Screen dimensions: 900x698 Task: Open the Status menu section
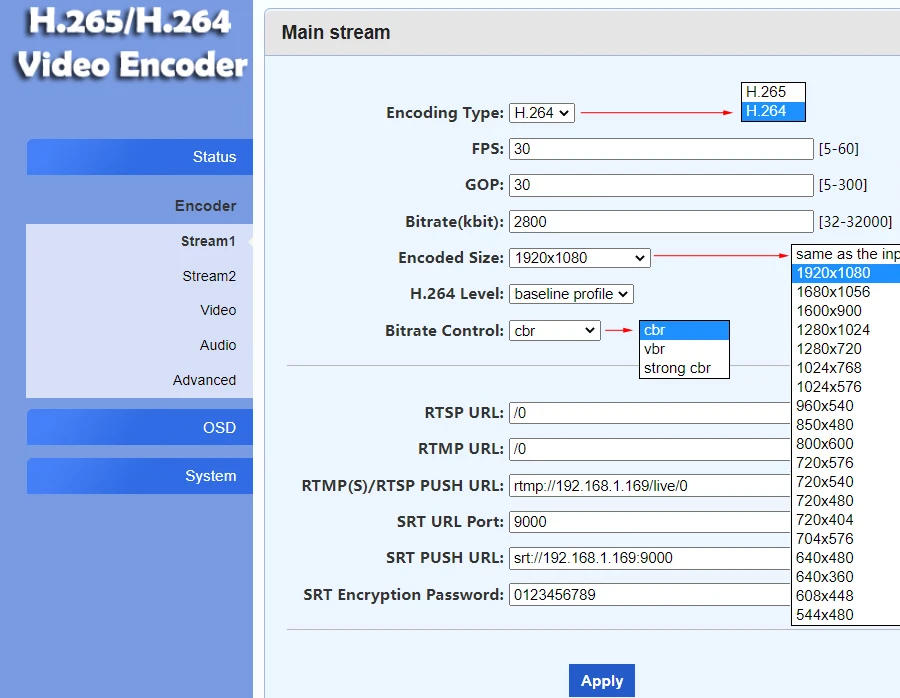[139, 157]
